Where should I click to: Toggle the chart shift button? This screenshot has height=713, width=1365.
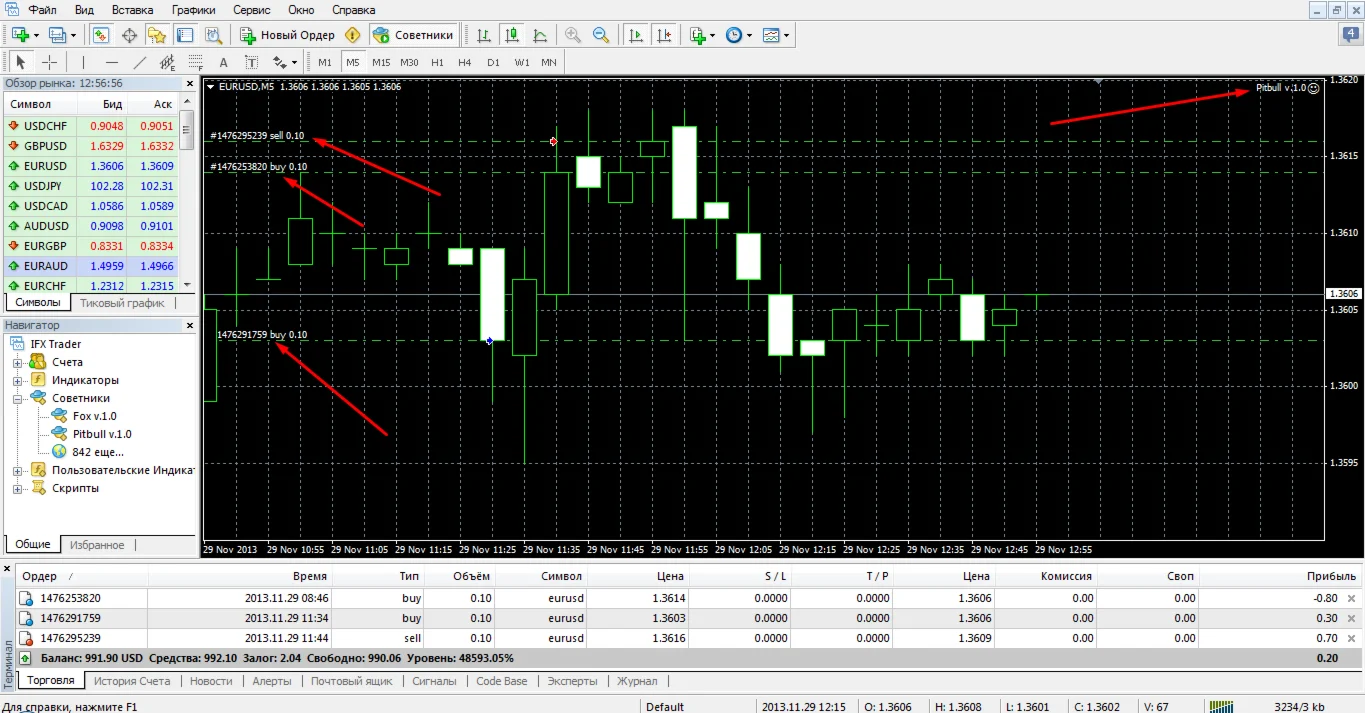[663, 35]
